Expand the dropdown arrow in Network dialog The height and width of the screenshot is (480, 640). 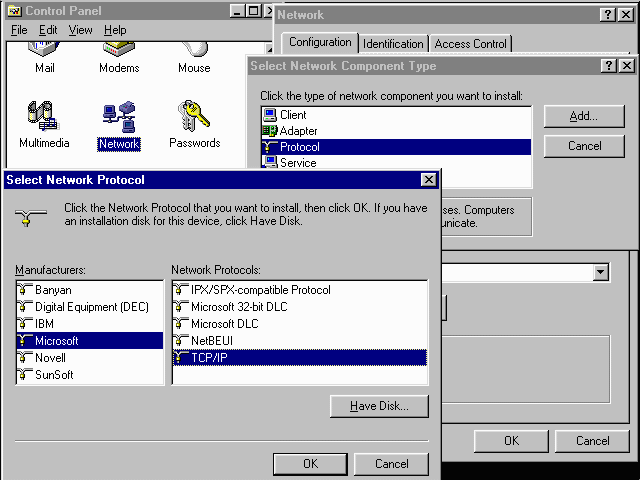click(600, 273)
